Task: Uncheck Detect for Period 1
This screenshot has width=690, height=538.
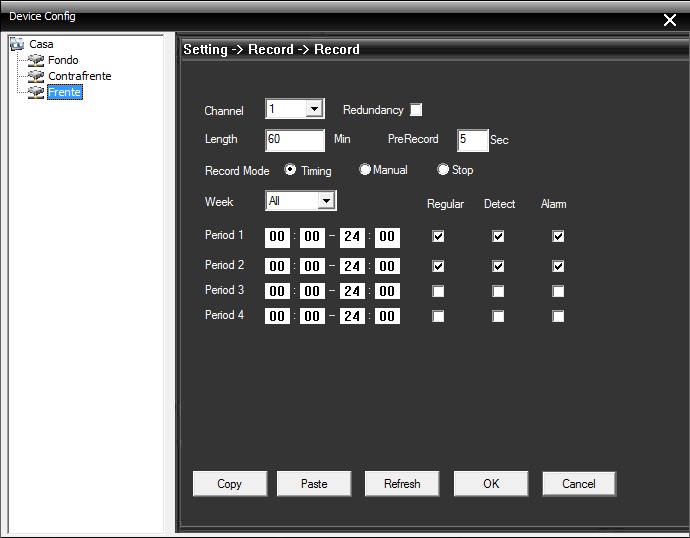Action: pyautogui.click(x=498, y=236)
